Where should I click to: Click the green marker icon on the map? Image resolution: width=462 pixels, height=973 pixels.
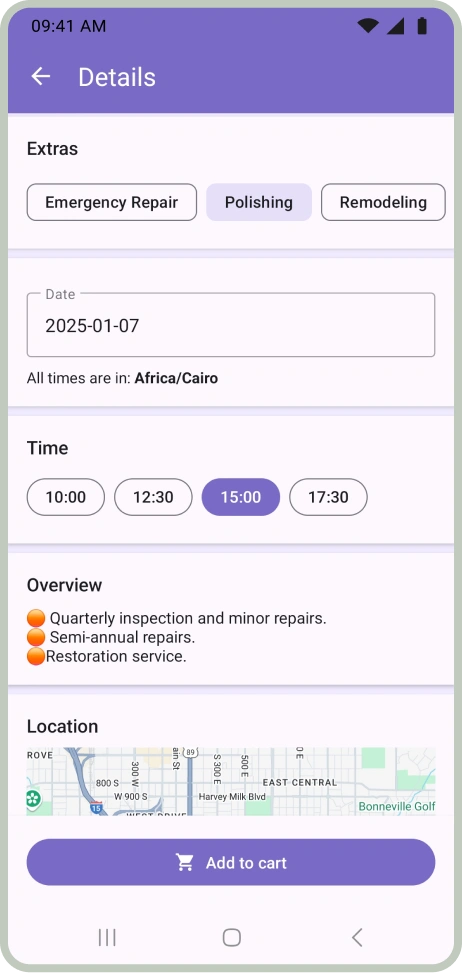pos(33,799)
